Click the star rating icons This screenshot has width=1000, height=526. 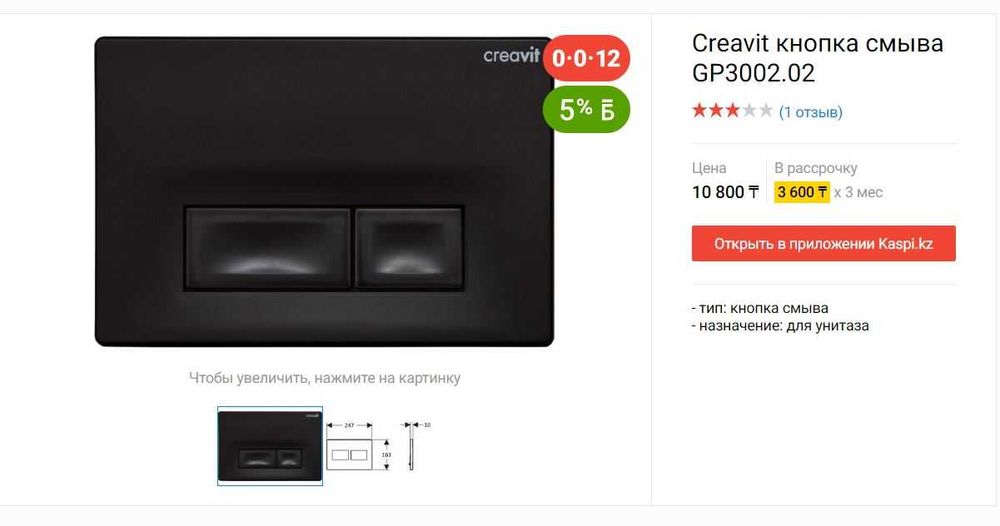(x=732, y=111)
